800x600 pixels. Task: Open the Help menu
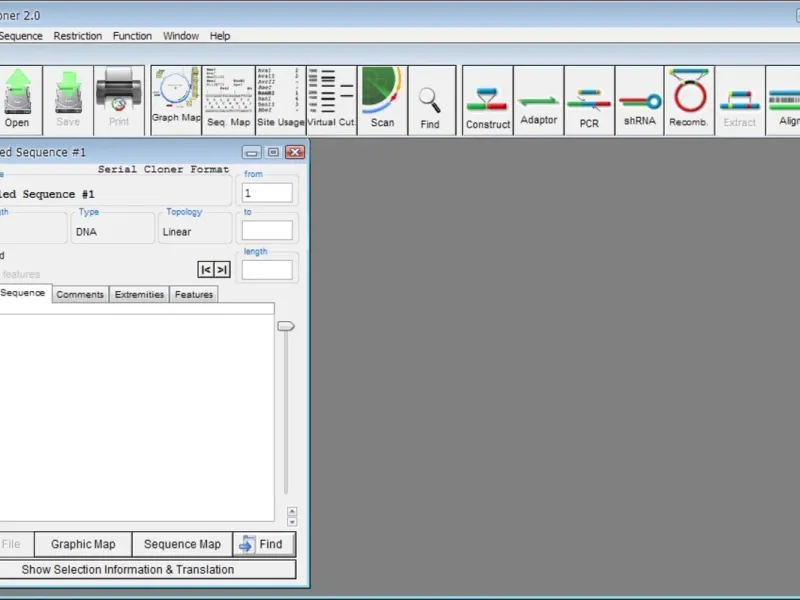click(x=220, y=36)
